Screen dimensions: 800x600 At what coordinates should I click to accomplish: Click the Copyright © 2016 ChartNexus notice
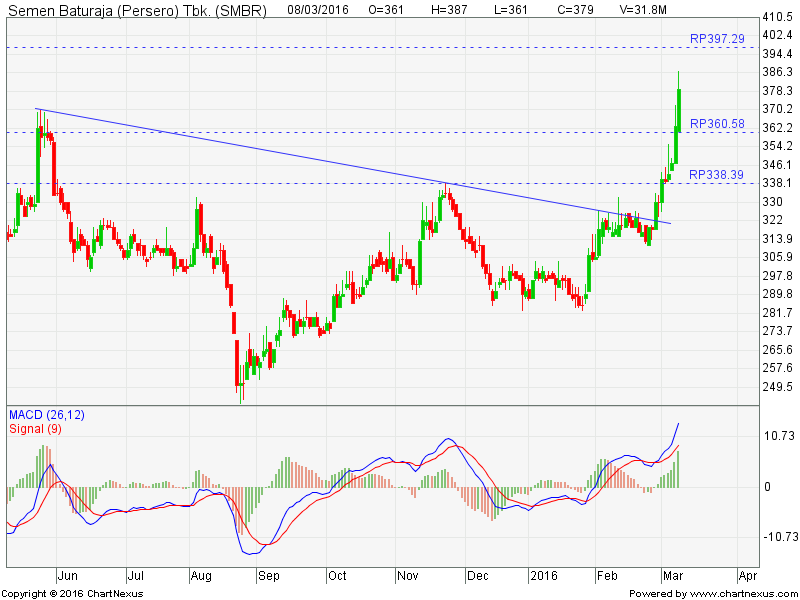72,594
